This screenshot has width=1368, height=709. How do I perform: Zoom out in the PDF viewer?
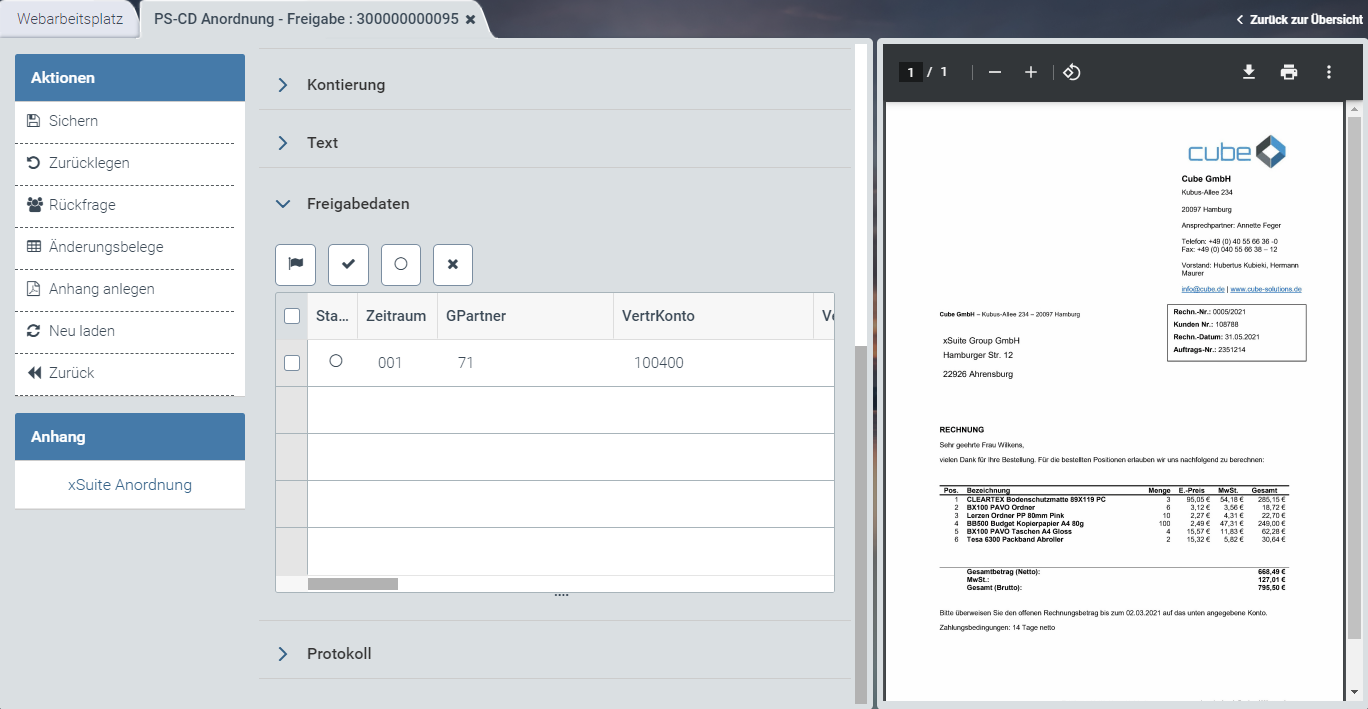coord(995,72)
